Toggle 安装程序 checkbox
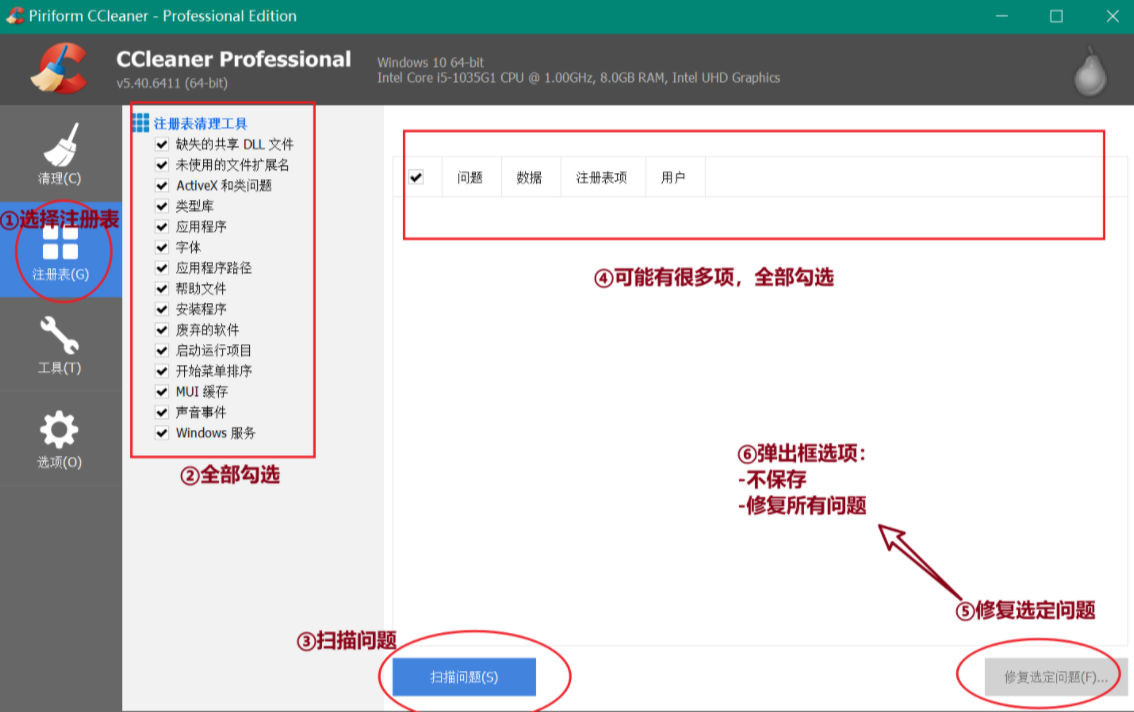The image size is (1134, 712). coord(162,309)
